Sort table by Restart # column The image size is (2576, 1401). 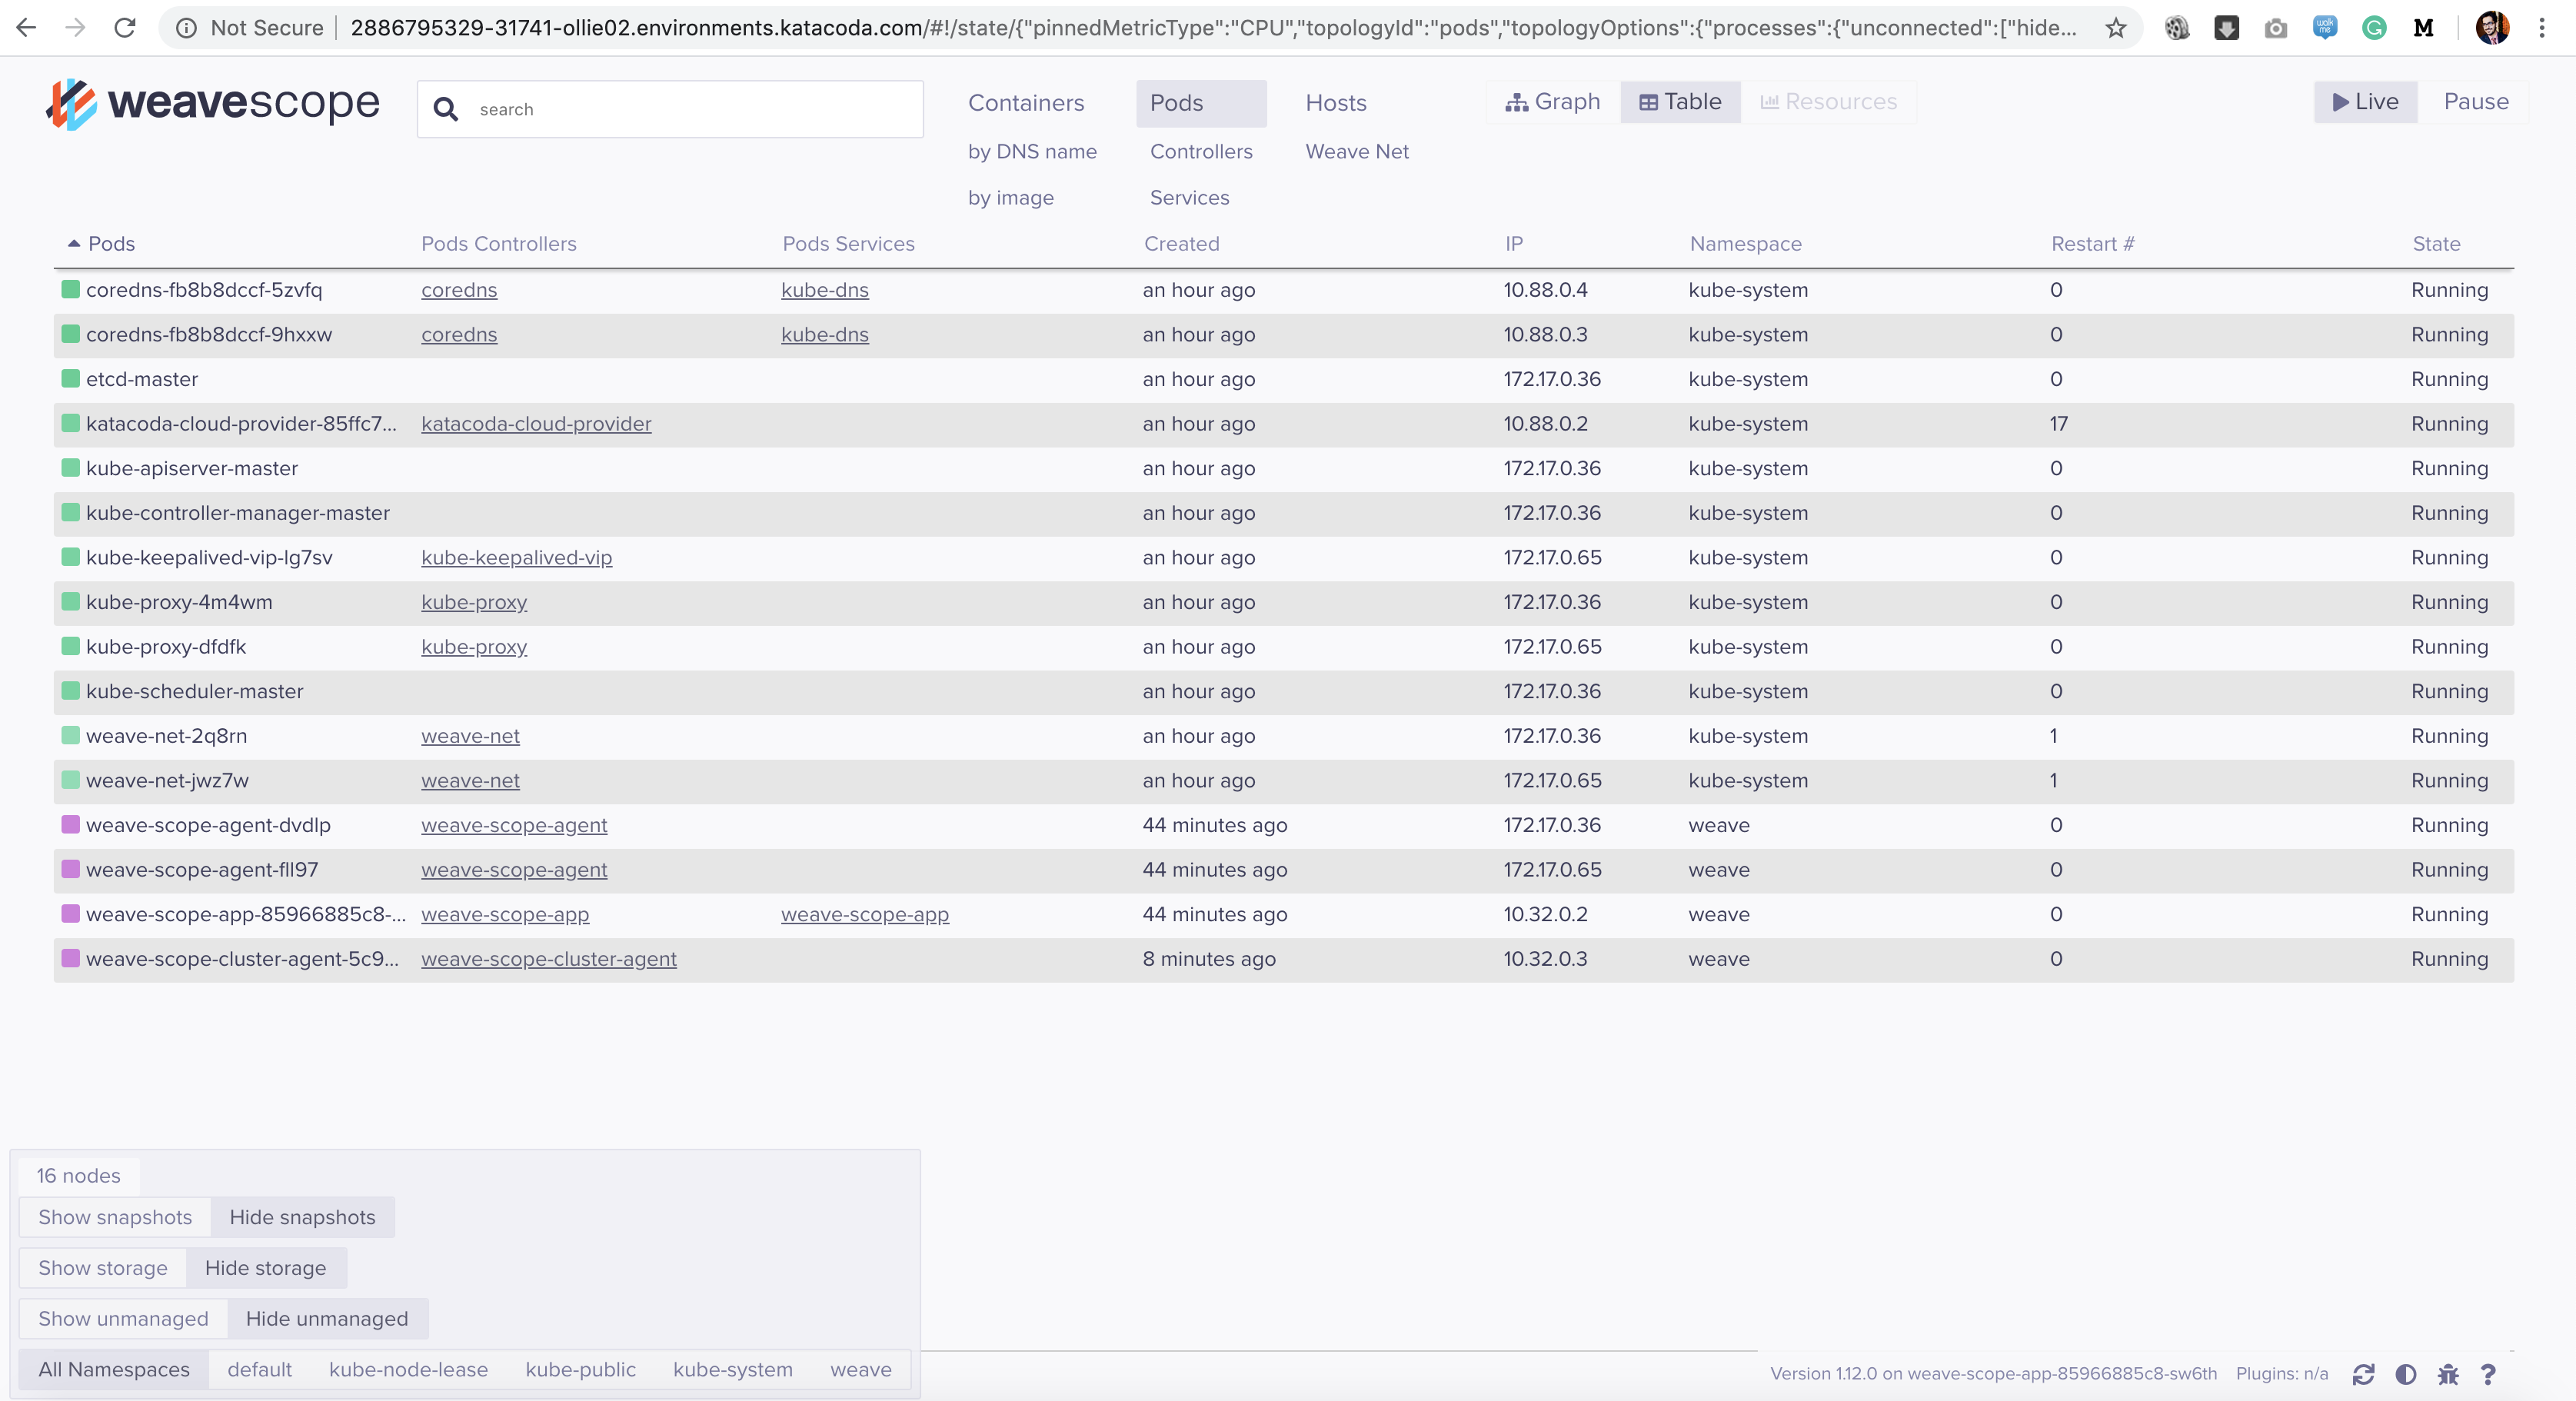(2092, 244)
